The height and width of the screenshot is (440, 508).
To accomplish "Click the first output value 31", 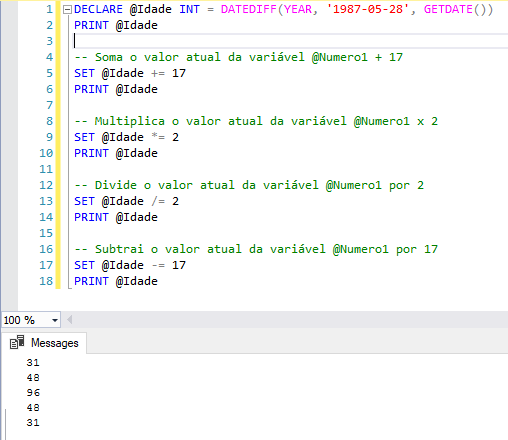I will click(33, 363).
